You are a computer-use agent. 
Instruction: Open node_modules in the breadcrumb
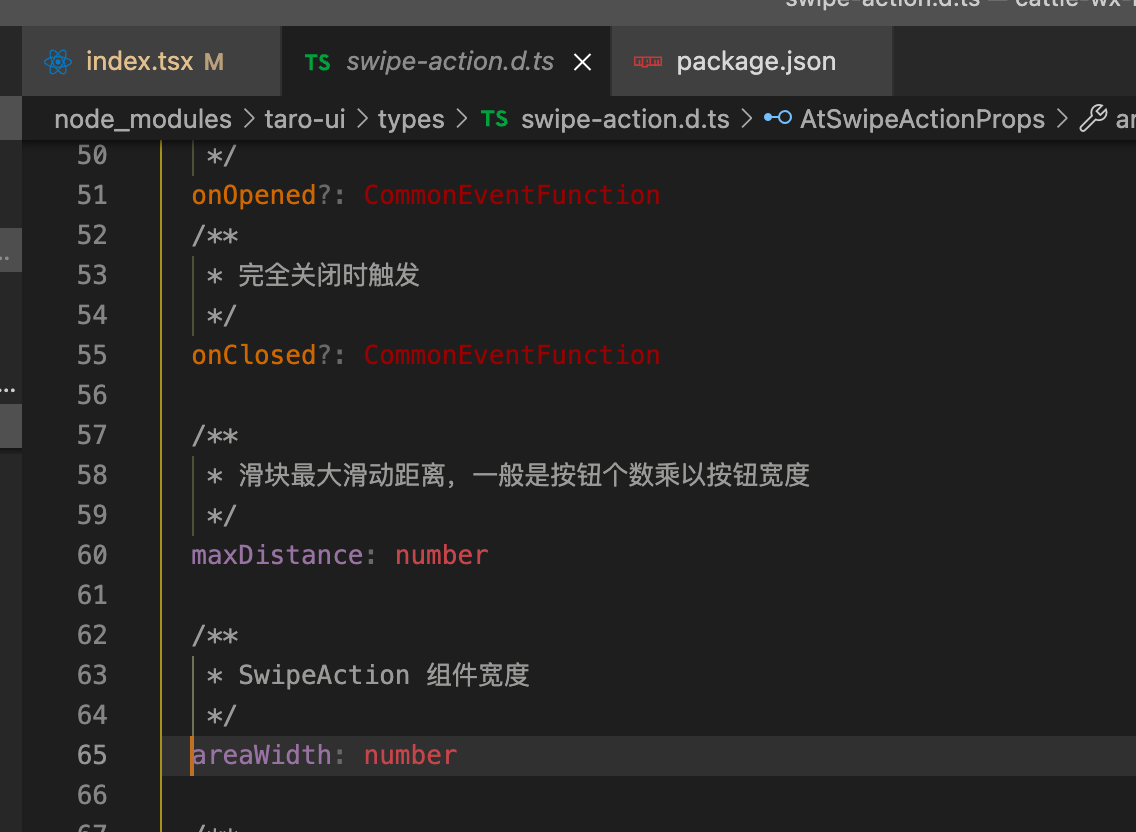143,119
